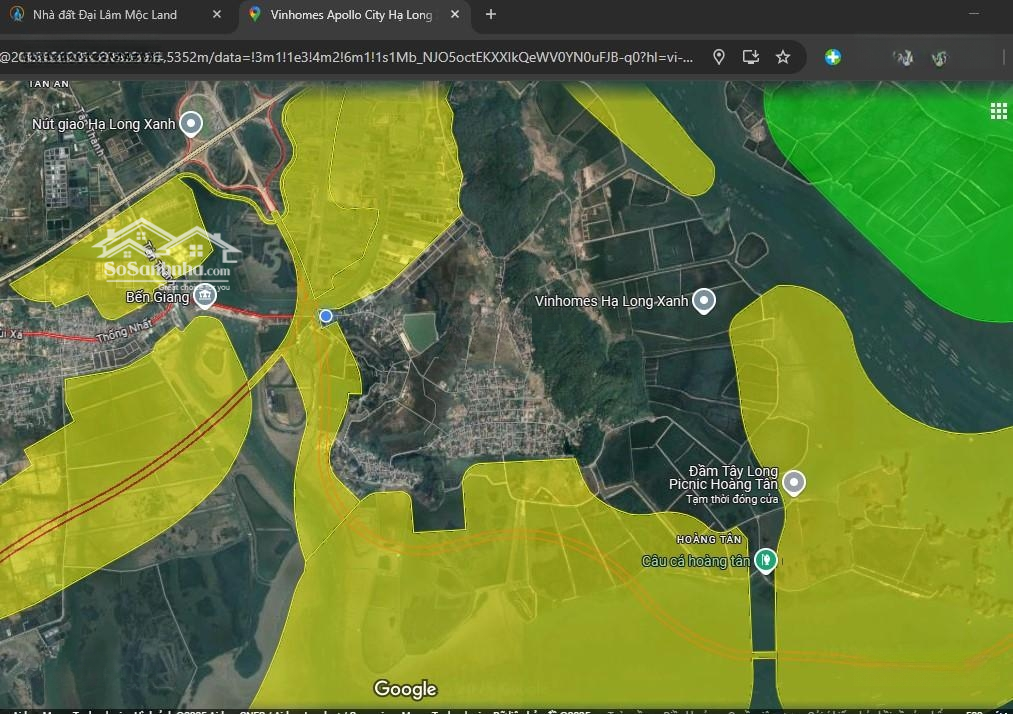Open the second grey extension icon before the toolbar divider
1013x714 pixels.
pyautogui.click(x=939, y=58)
